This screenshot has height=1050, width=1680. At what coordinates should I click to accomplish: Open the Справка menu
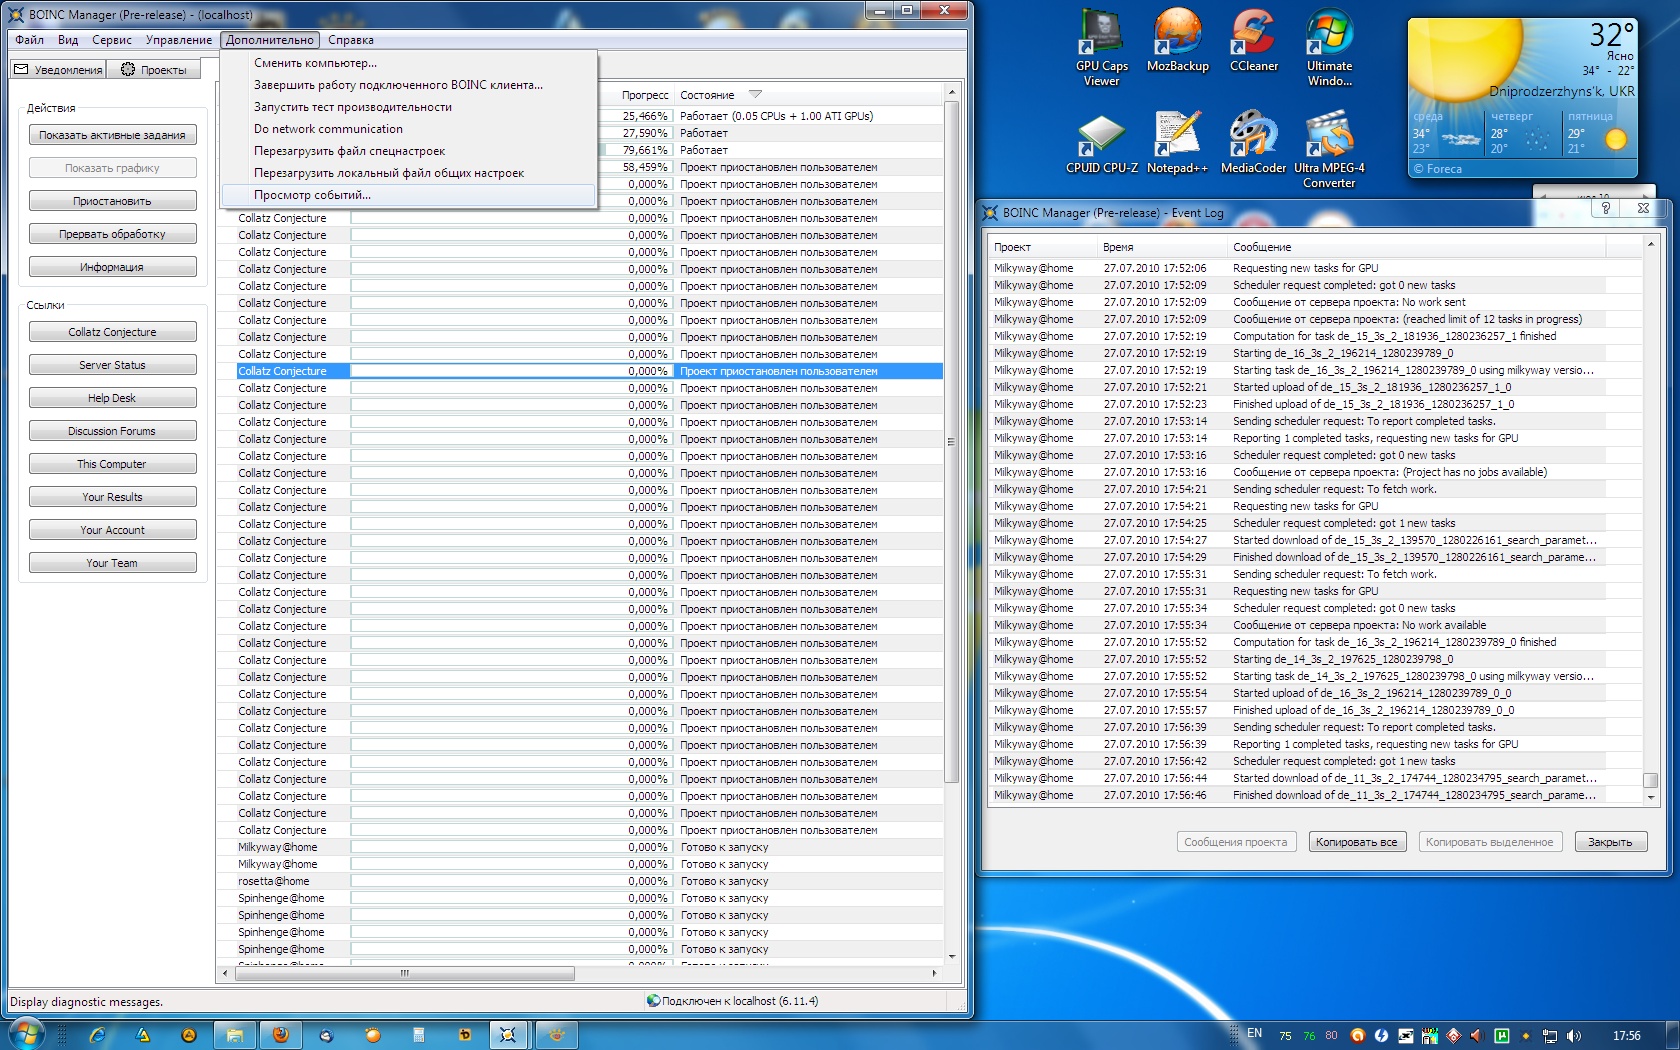pos(351,40)
